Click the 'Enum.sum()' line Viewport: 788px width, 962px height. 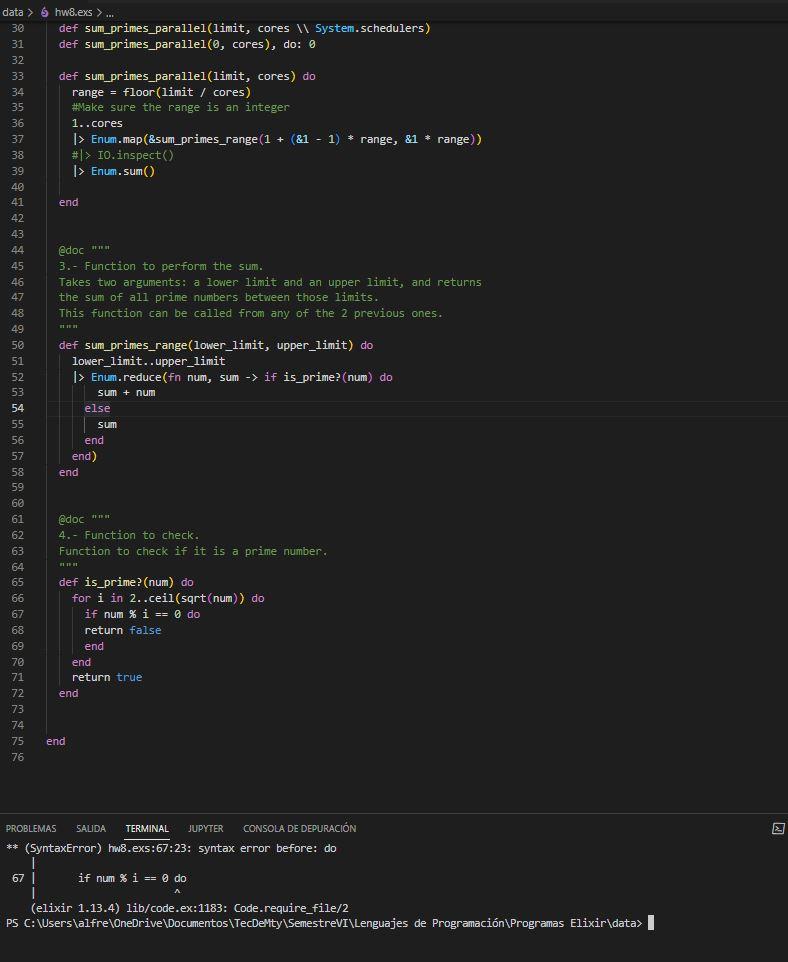(x=114, y=171)
